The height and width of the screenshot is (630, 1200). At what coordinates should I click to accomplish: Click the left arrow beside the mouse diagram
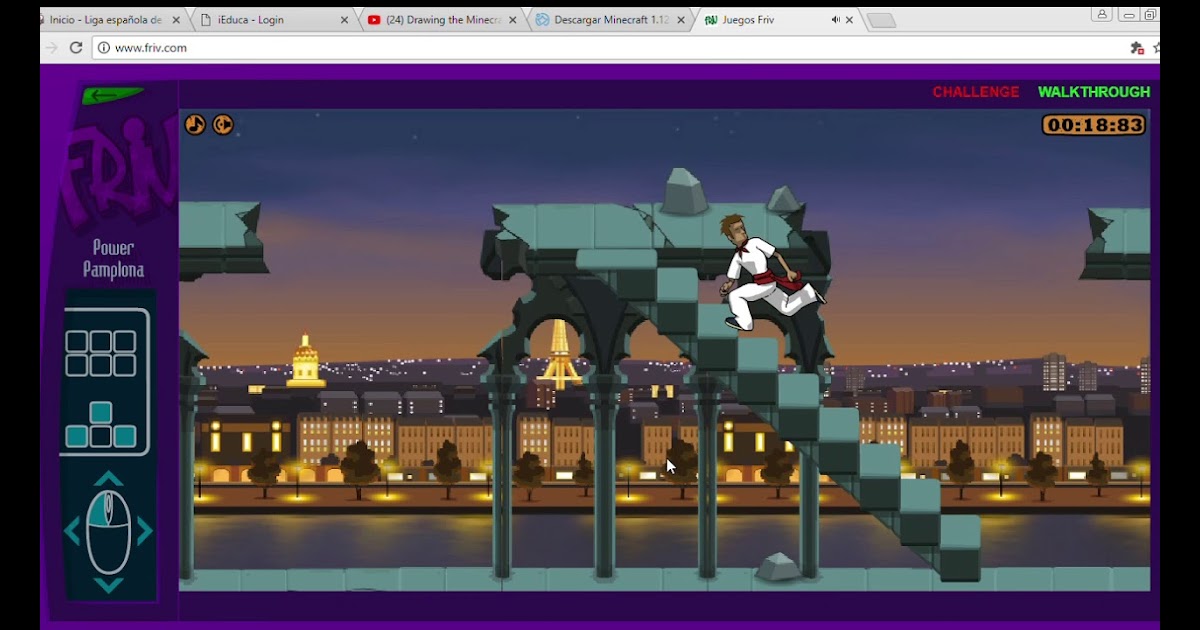(72, 531)
